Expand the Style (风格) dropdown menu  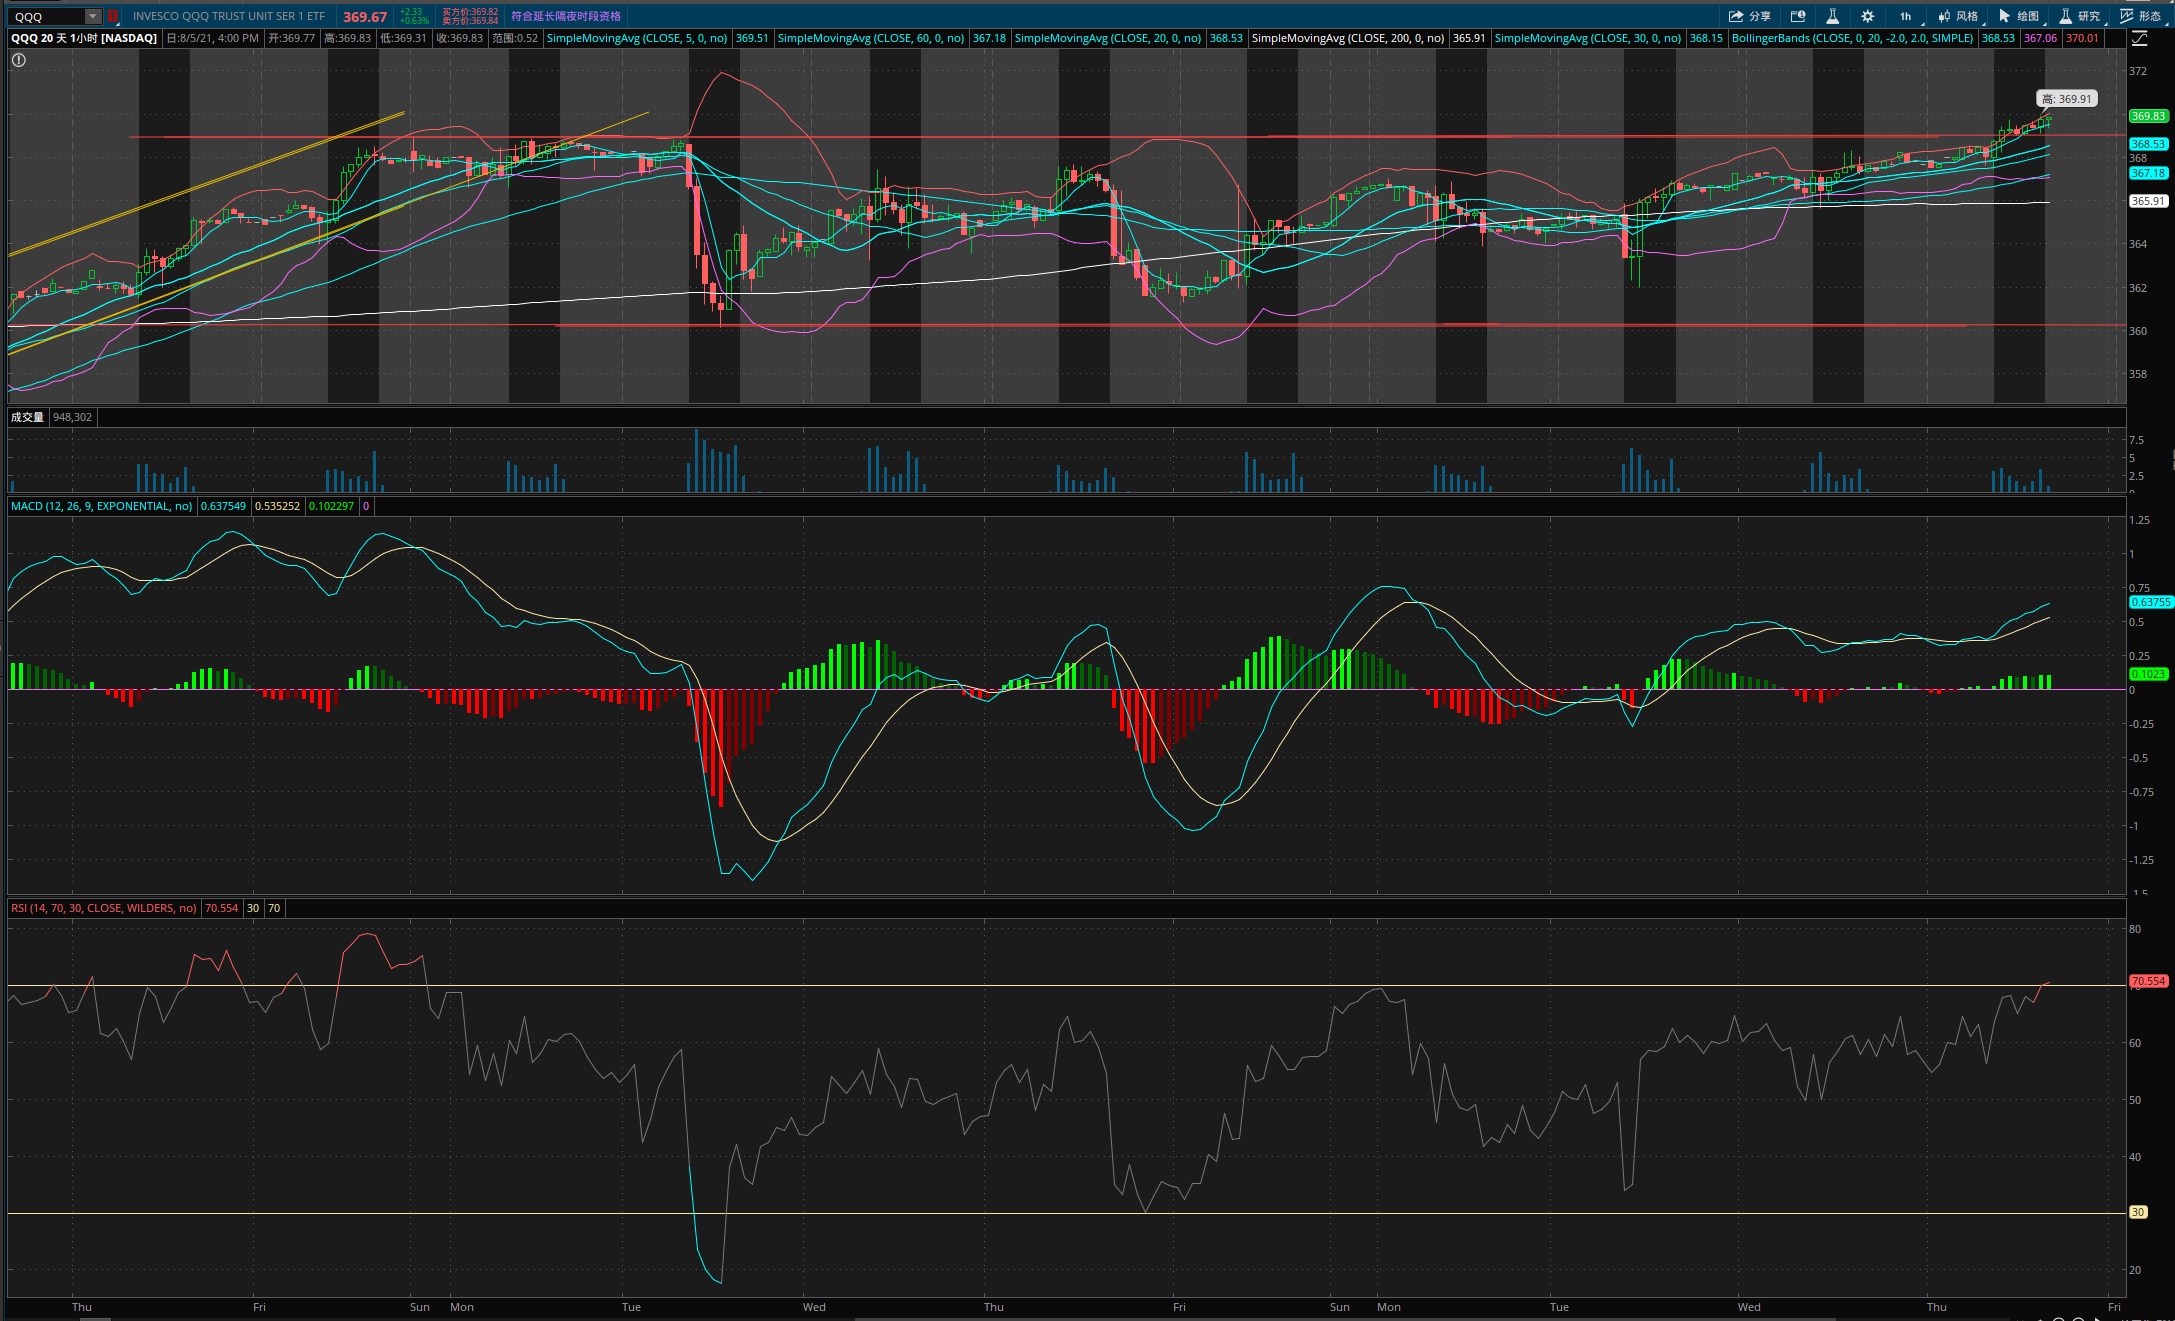point(1958,16)
